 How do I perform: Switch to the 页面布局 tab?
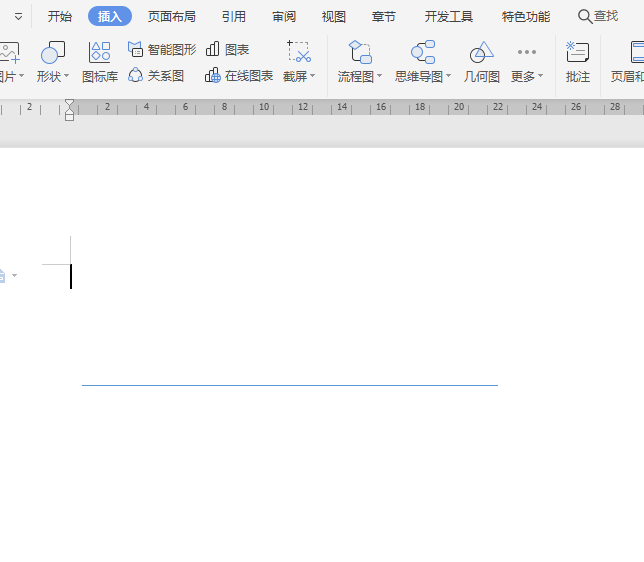(x=172, y=16)
